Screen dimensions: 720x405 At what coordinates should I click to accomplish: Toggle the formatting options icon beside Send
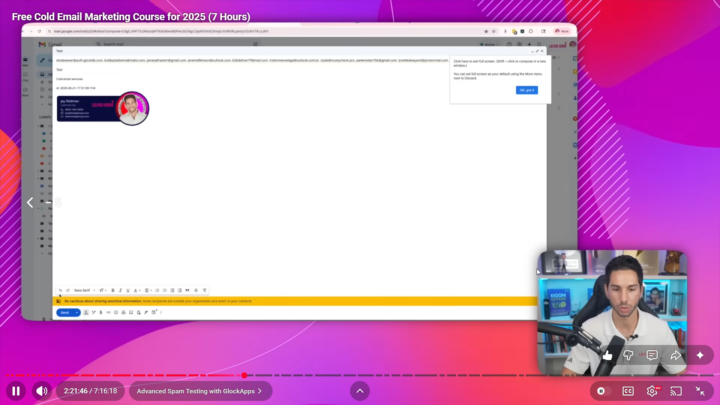(86, 313)
